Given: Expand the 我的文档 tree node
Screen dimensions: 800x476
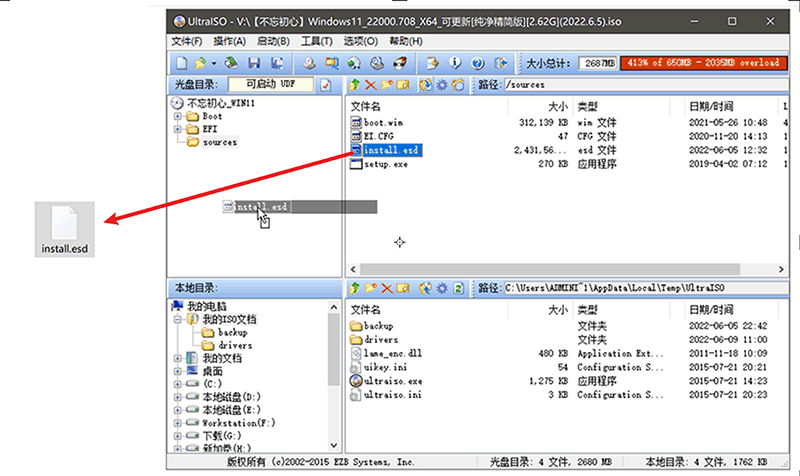Looking at the screenshot, I should (178, 358).
